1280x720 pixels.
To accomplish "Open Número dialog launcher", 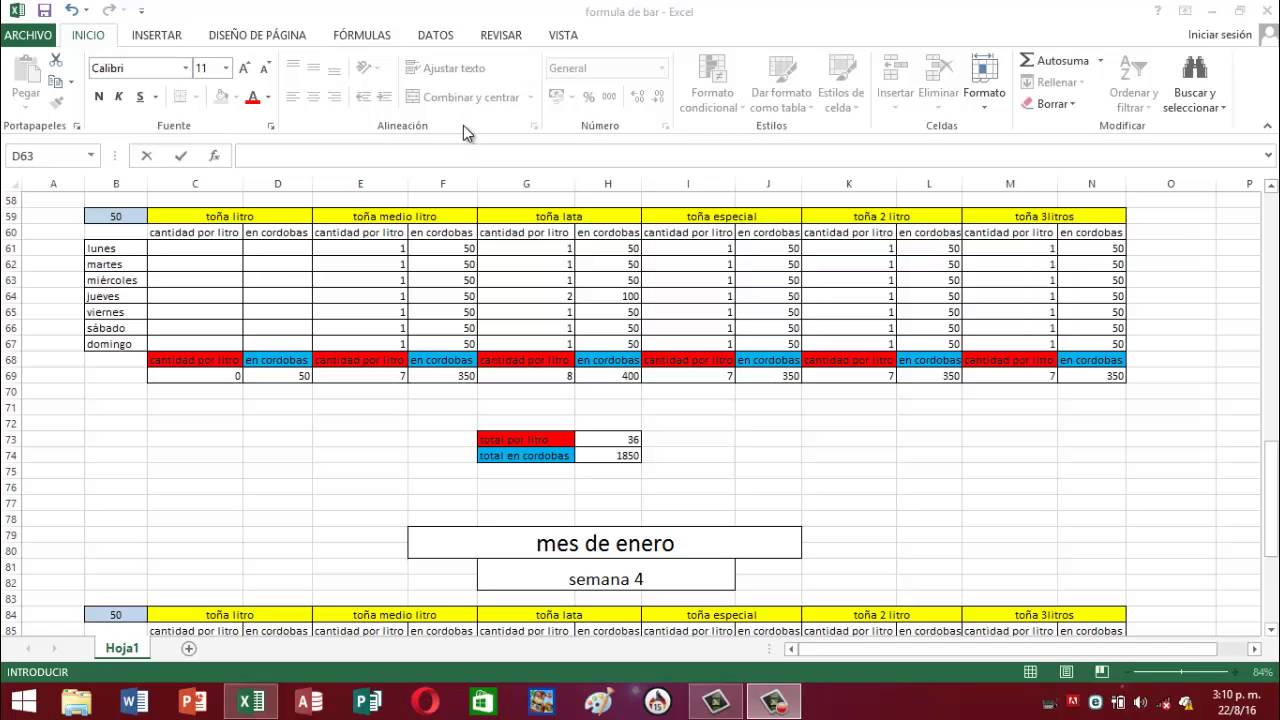I will click(x=665, y=127).
